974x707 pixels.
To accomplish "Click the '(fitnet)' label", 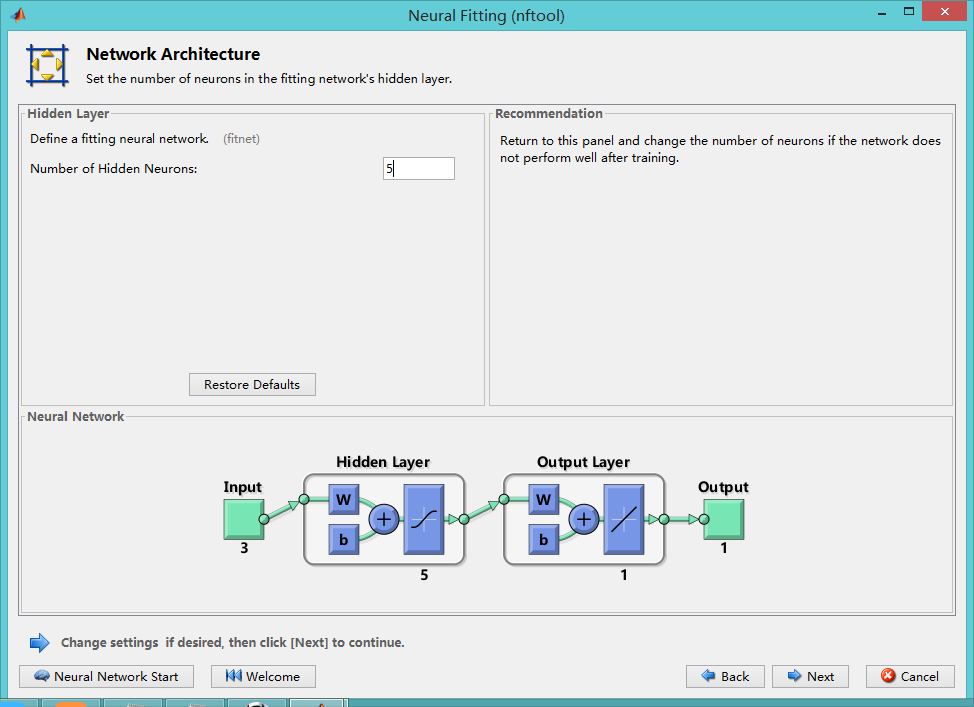I will (242, 139).
